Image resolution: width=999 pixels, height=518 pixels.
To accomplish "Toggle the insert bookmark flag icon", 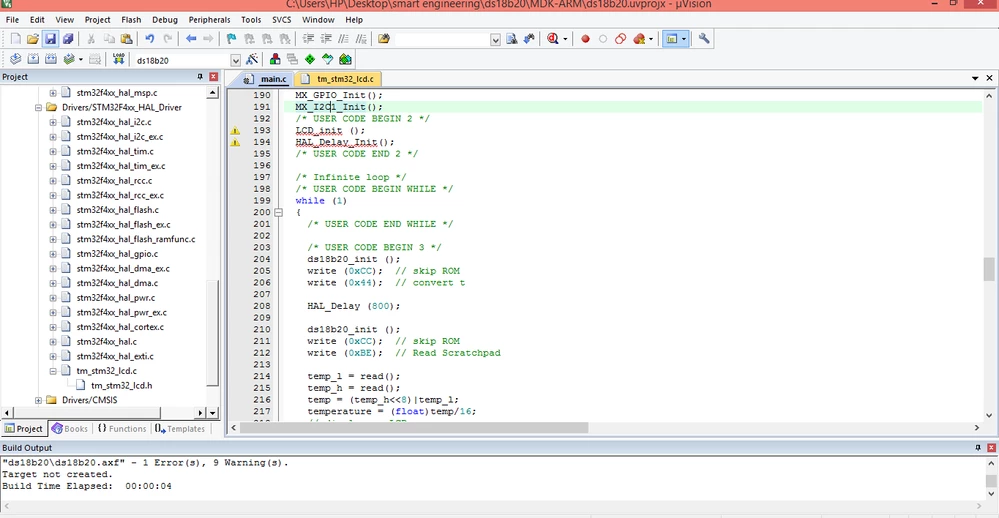I will (x=231, y=39).
